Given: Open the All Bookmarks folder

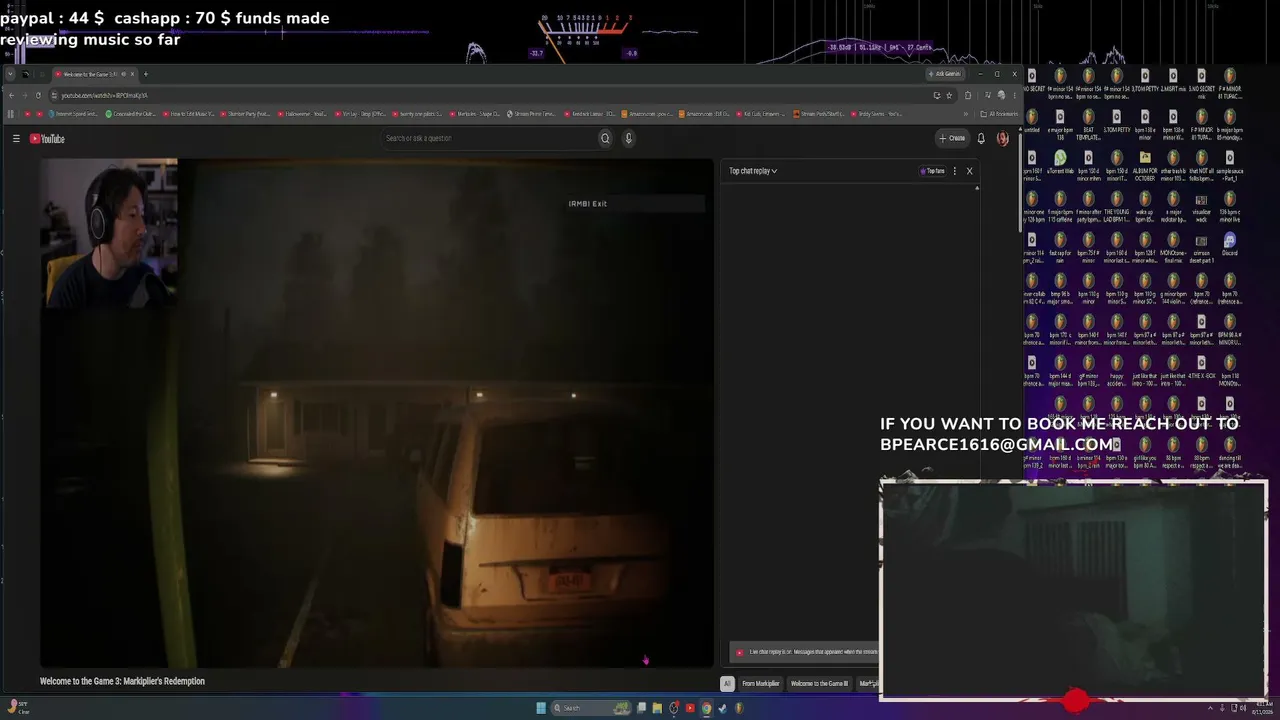Looking at the screenshot, I should 999,114.
